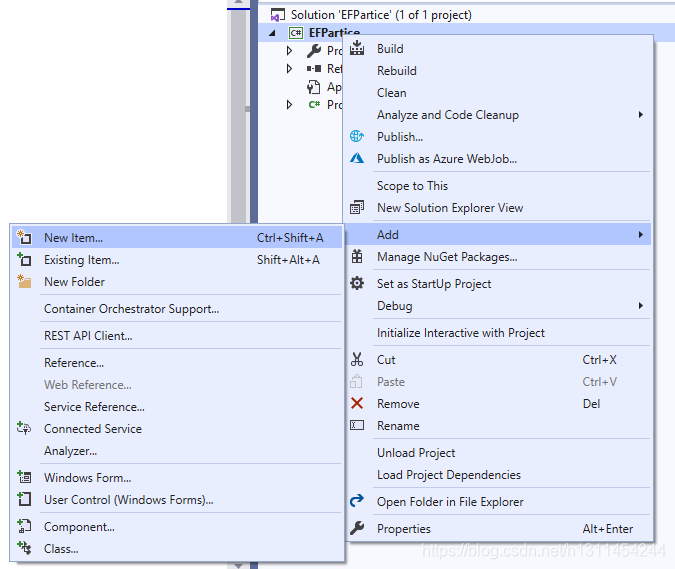Select Scope to This

click(x=499, y=186)
